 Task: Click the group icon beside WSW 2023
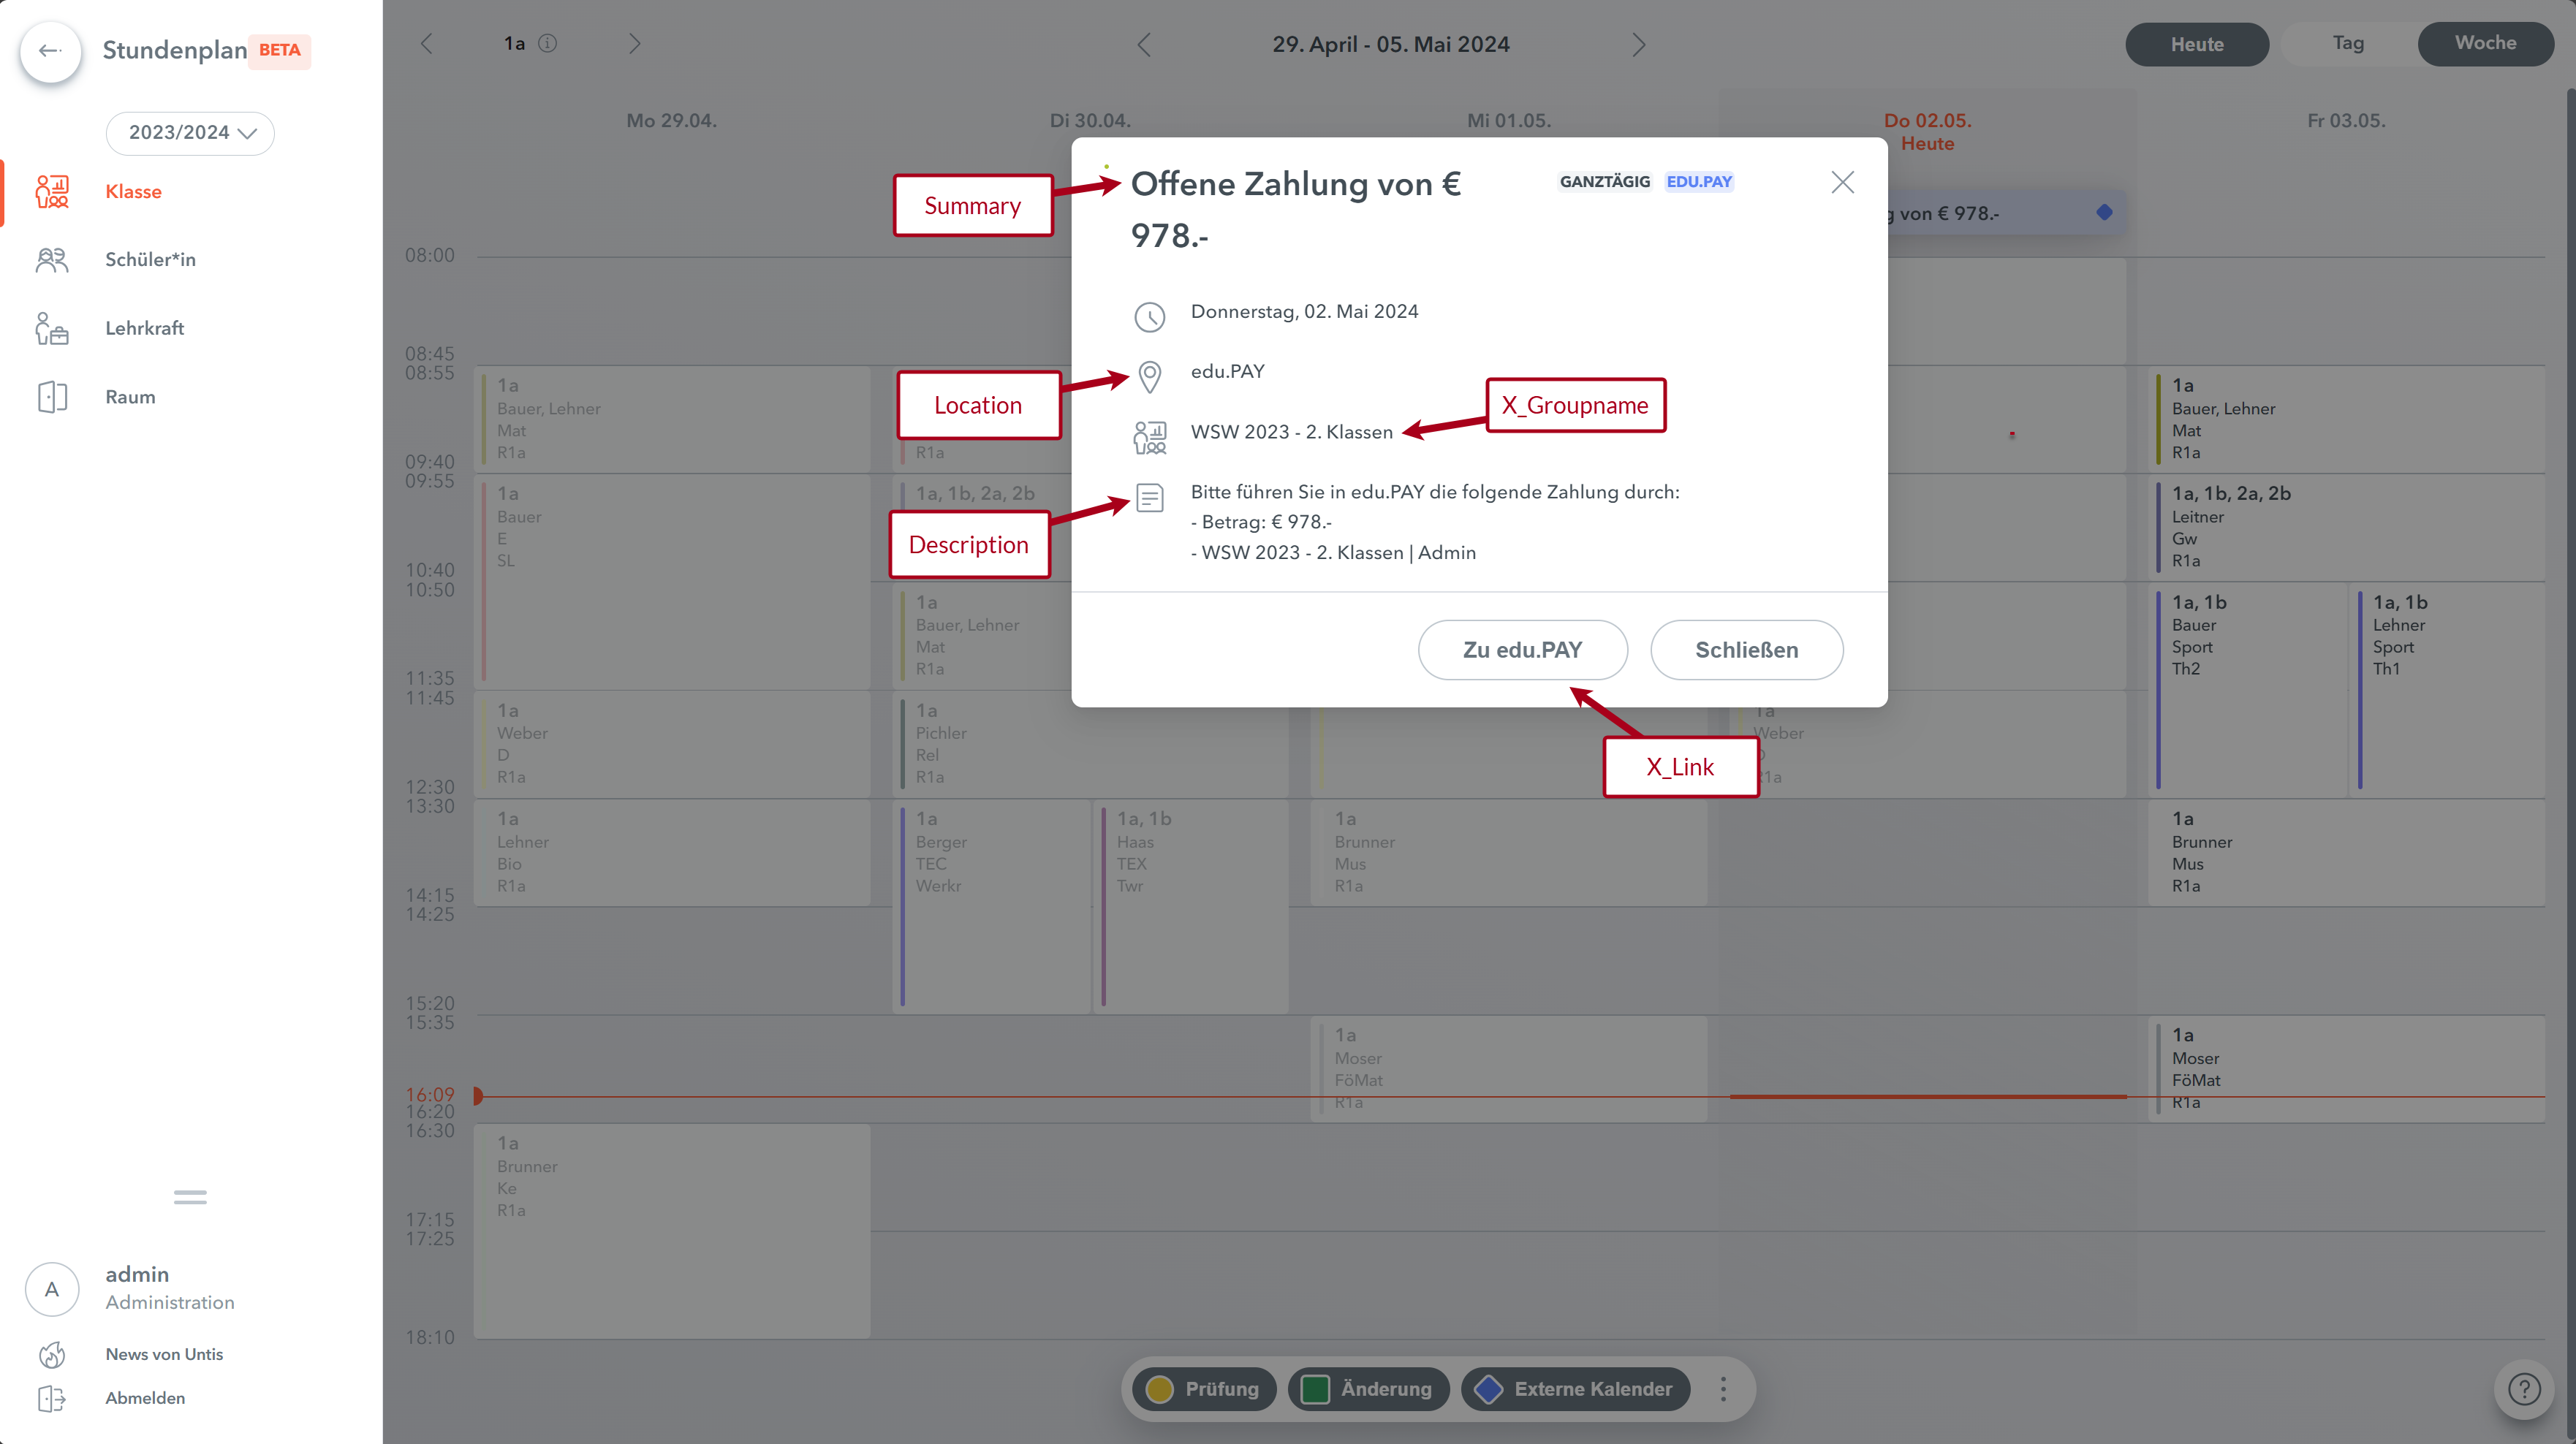1149,437
